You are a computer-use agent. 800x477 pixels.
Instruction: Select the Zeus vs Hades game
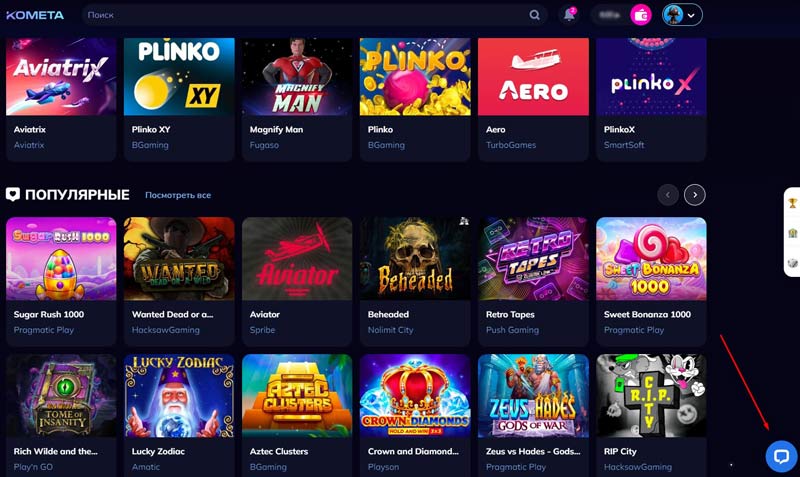pos(533,396)
